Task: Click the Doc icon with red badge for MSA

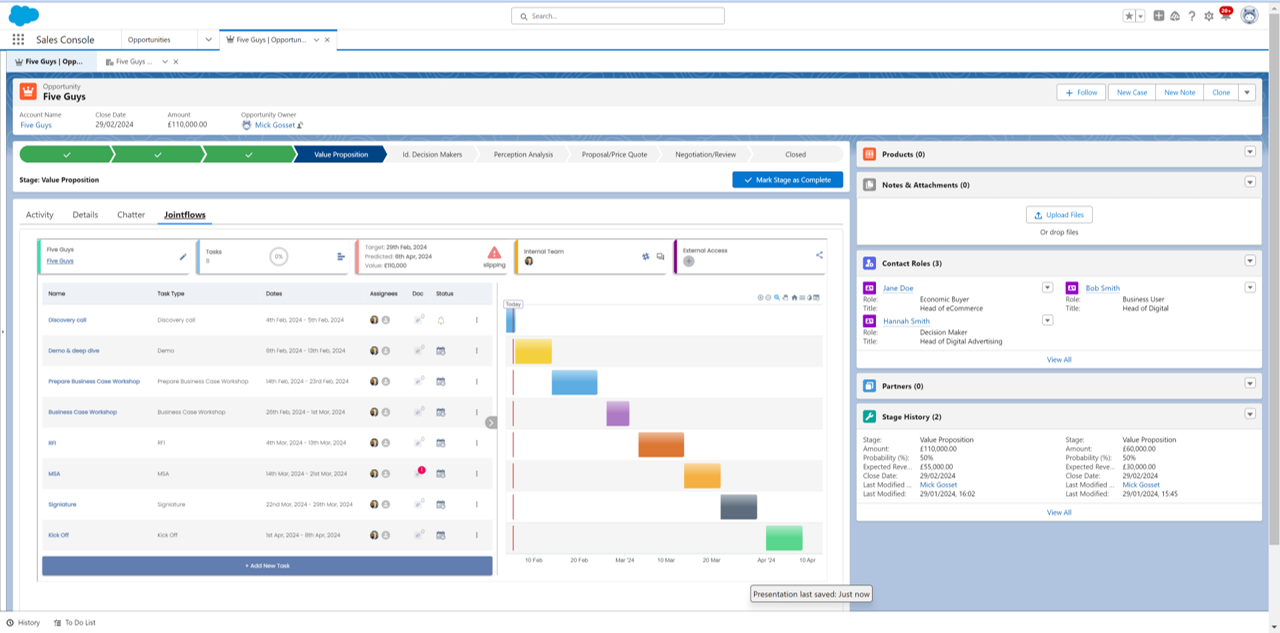Action: click(x=419, y=473)
